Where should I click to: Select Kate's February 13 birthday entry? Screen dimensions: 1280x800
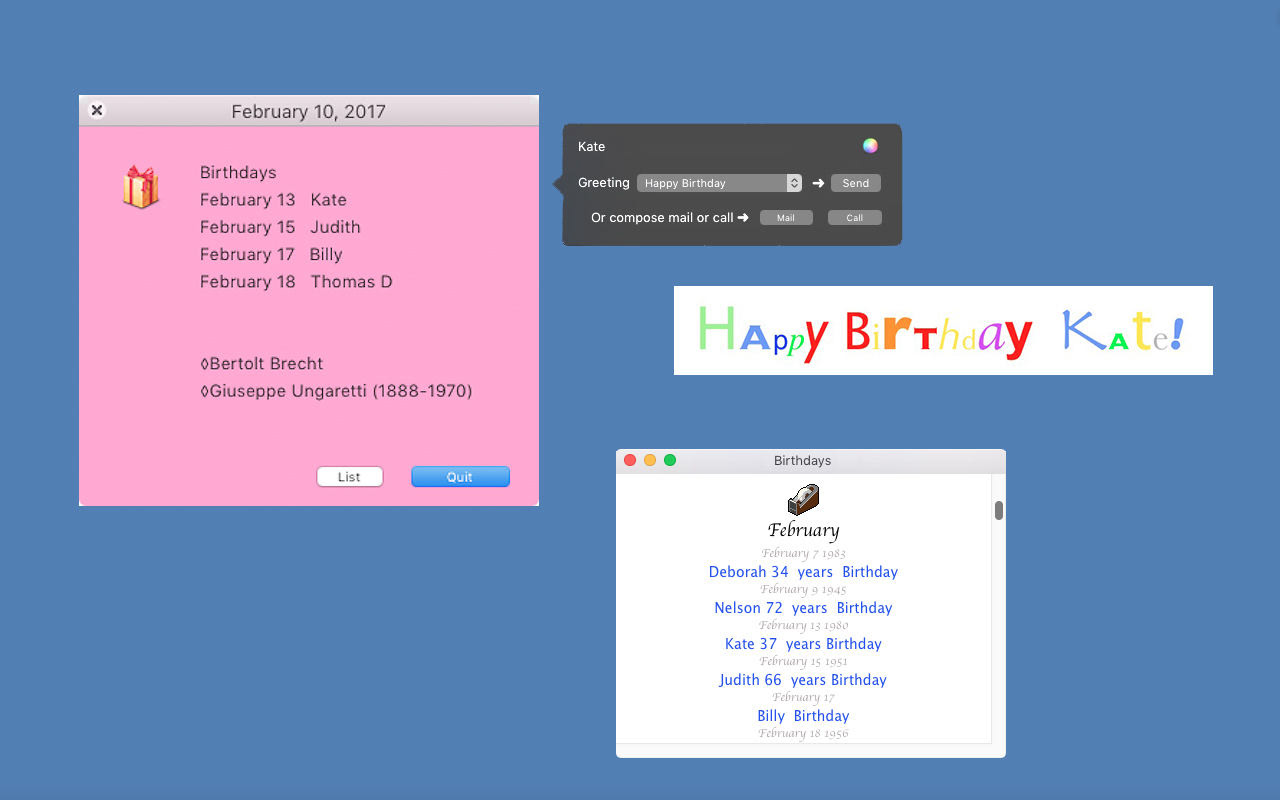pyautogui.click(x=273, y=200)
